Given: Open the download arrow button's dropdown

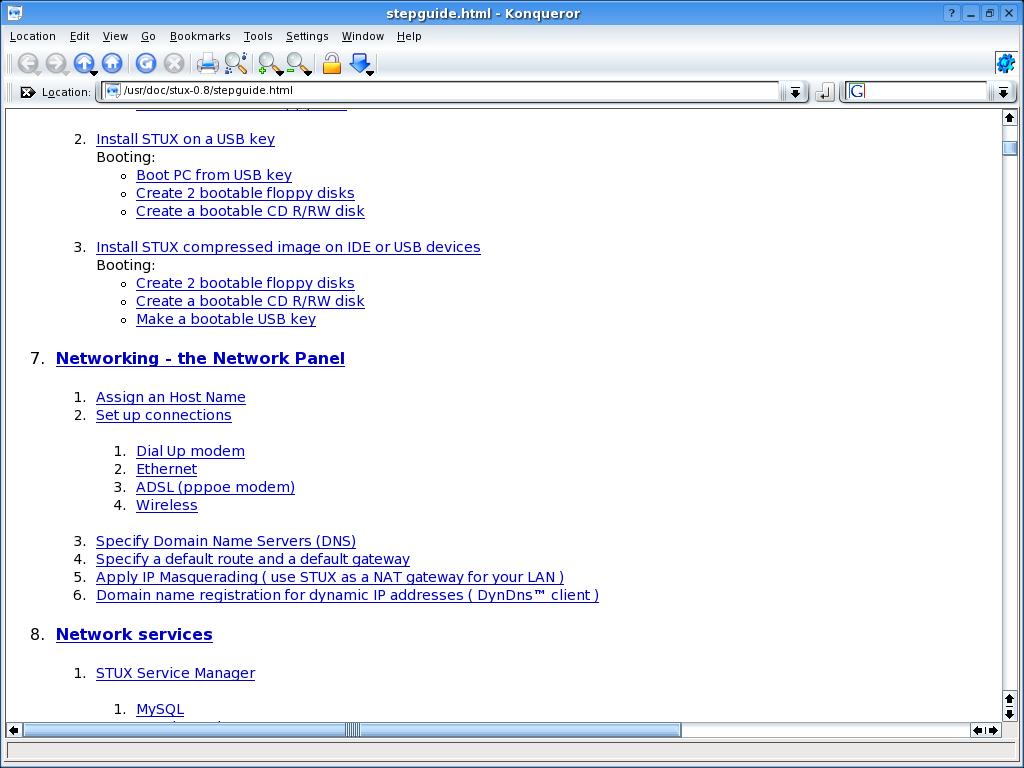Looking at the screenshot, I should [370, 72].
